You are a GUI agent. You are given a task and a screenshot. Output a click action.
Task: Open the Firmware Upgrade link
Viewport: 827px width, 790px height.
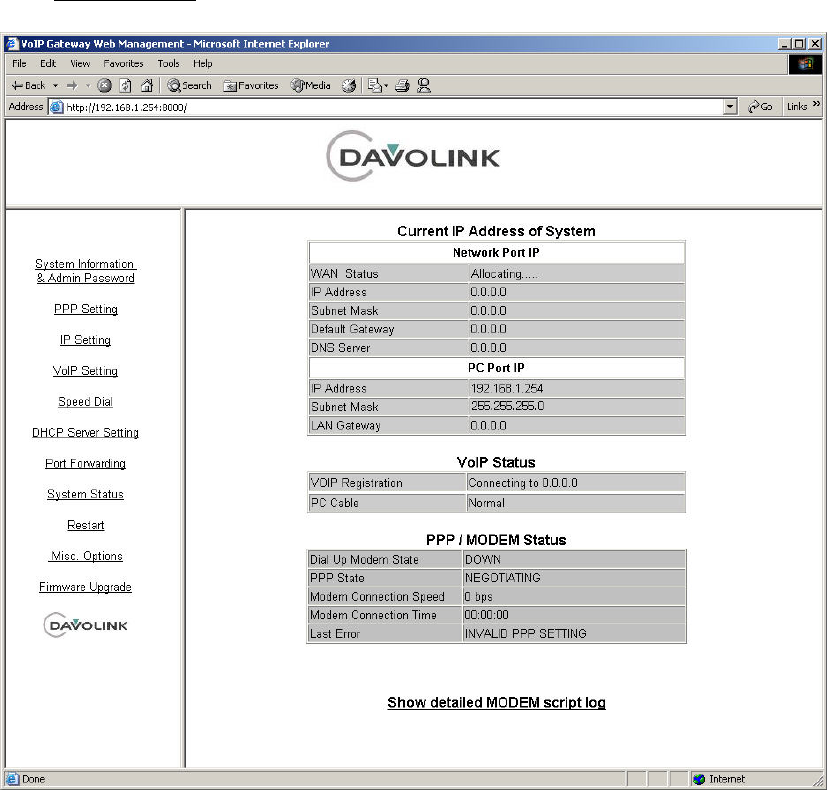tap(85, 587)
